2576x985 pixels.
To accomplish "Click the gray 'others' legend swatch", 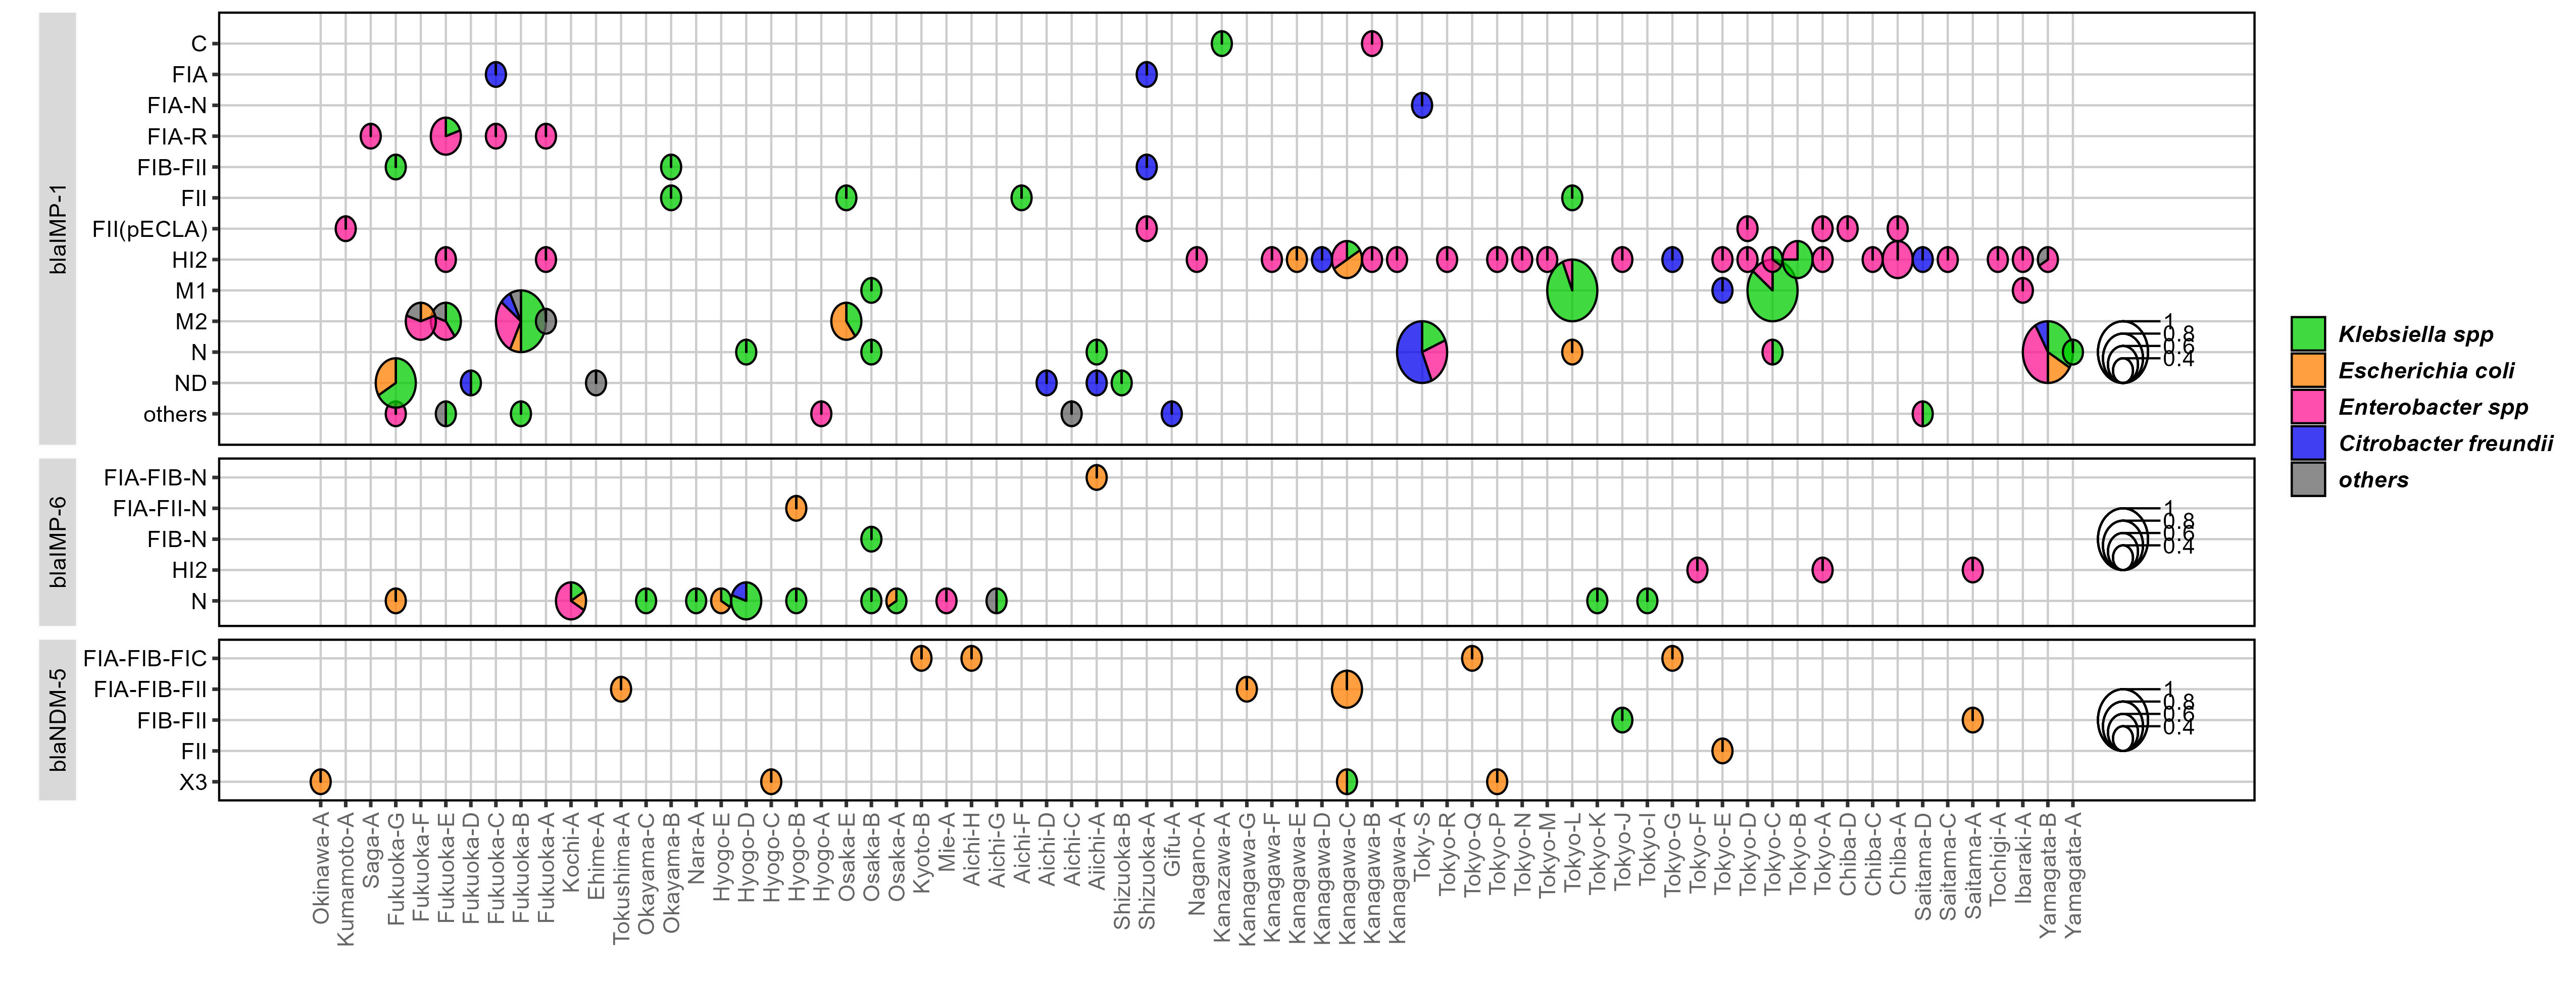I will click(x=2308, y=480).
